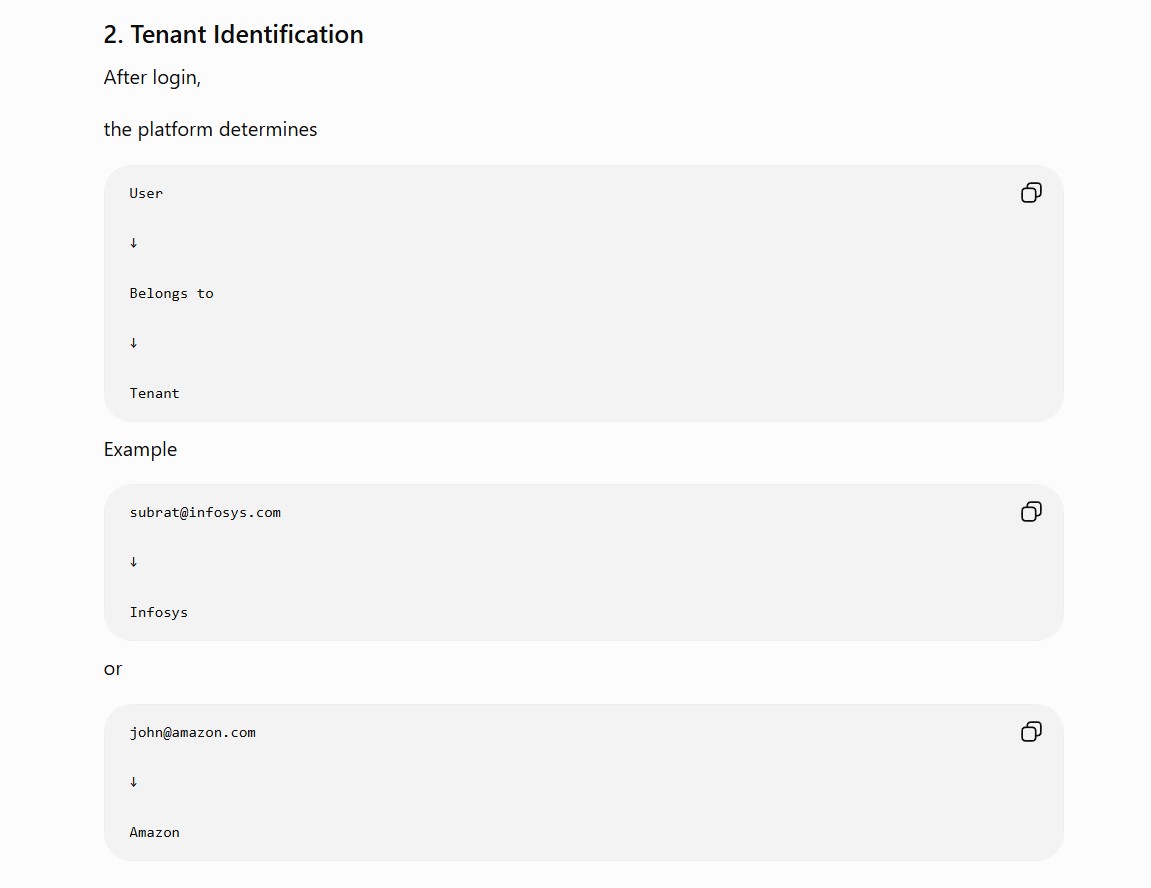Viewport: 1151px width, 888px height.
Task: Click the down arrow below 'User'
Action: coord(134,243)
